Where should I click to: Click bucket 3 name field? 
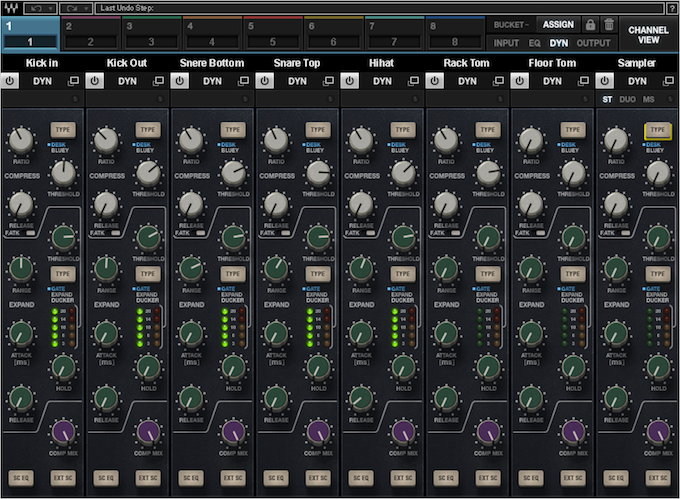click(x=151, y=42)
